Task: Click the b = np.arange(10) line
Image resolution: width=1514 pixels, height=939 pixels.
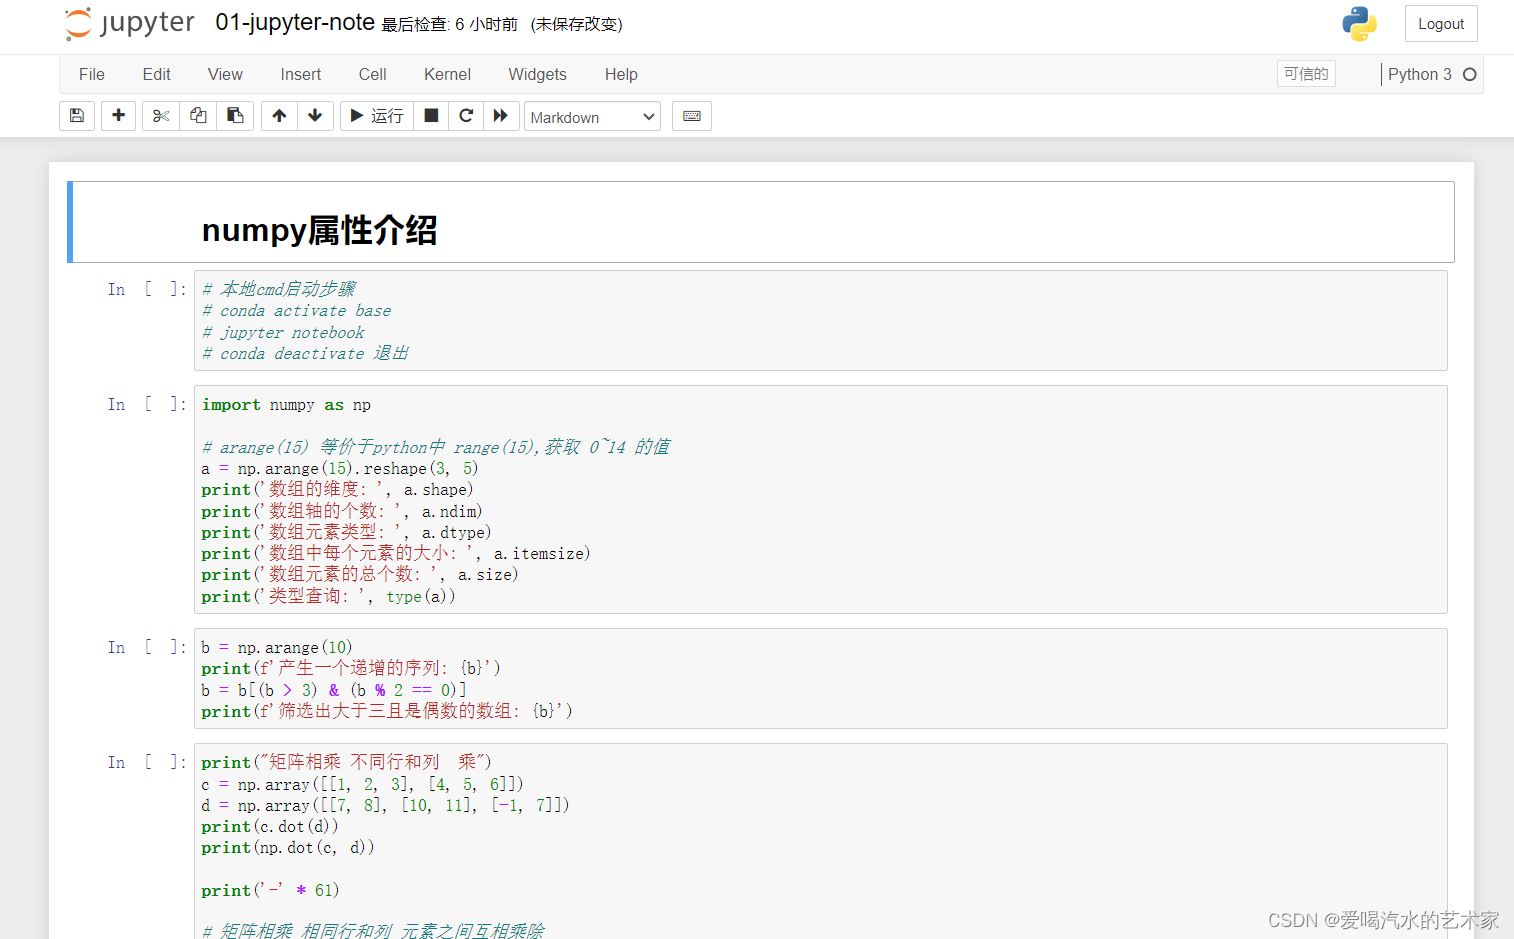Action: point(277,647)
